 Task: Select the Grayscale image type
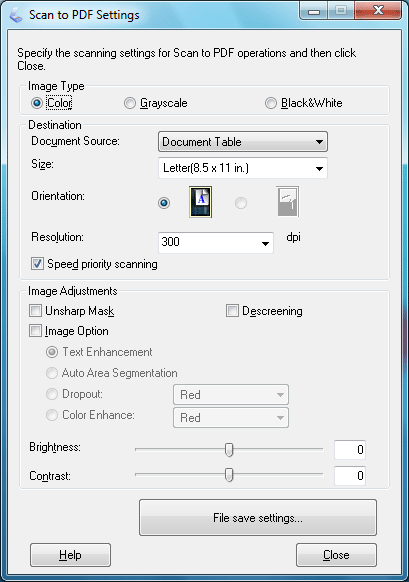[x=130, y=103]
